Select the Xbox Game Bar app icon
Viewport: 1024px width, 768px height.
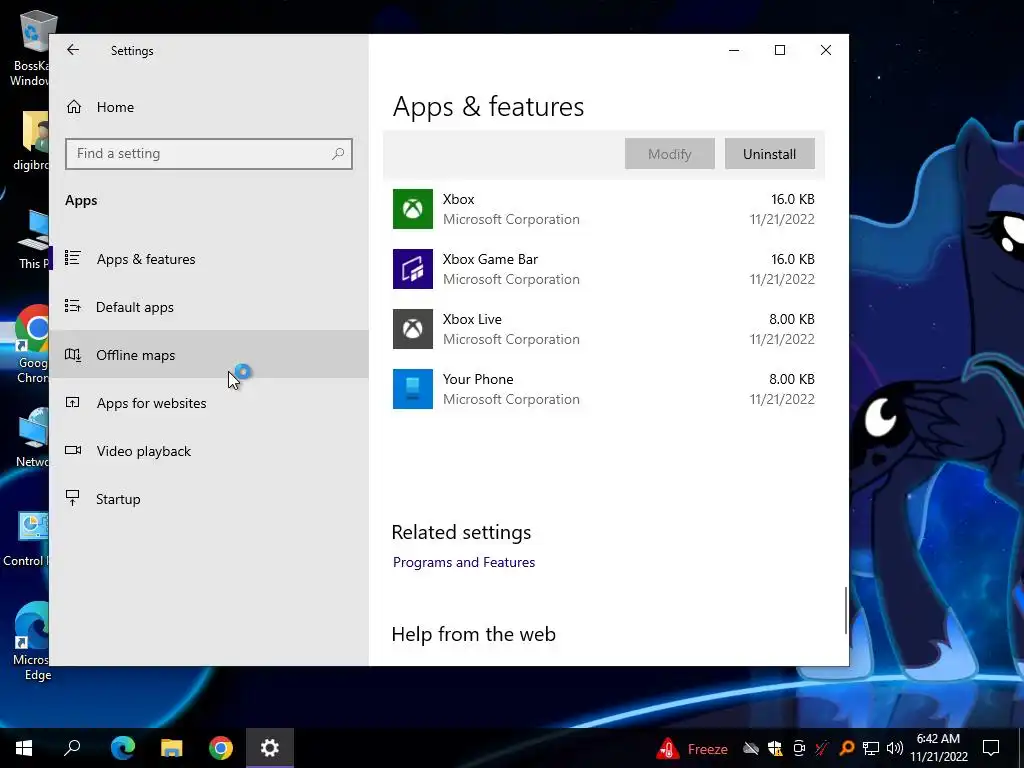point(413,269)
